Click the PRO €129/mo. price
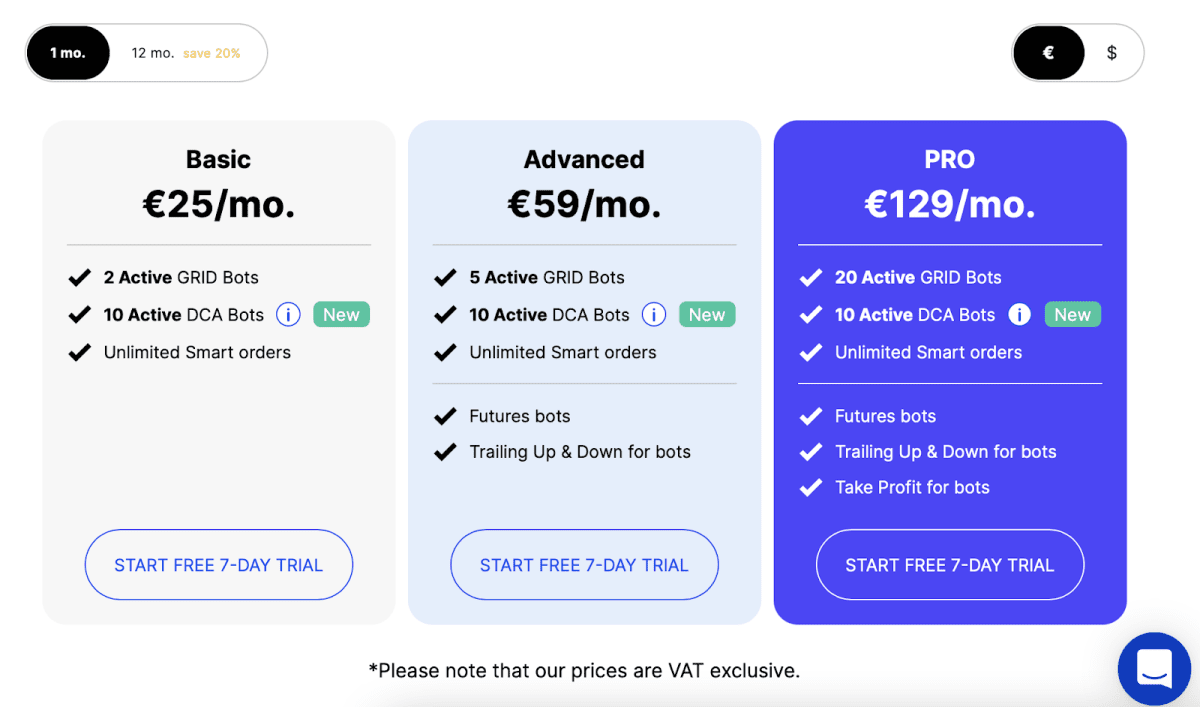The height and width of the screenshot is (707, 1200). pos(950,204)
